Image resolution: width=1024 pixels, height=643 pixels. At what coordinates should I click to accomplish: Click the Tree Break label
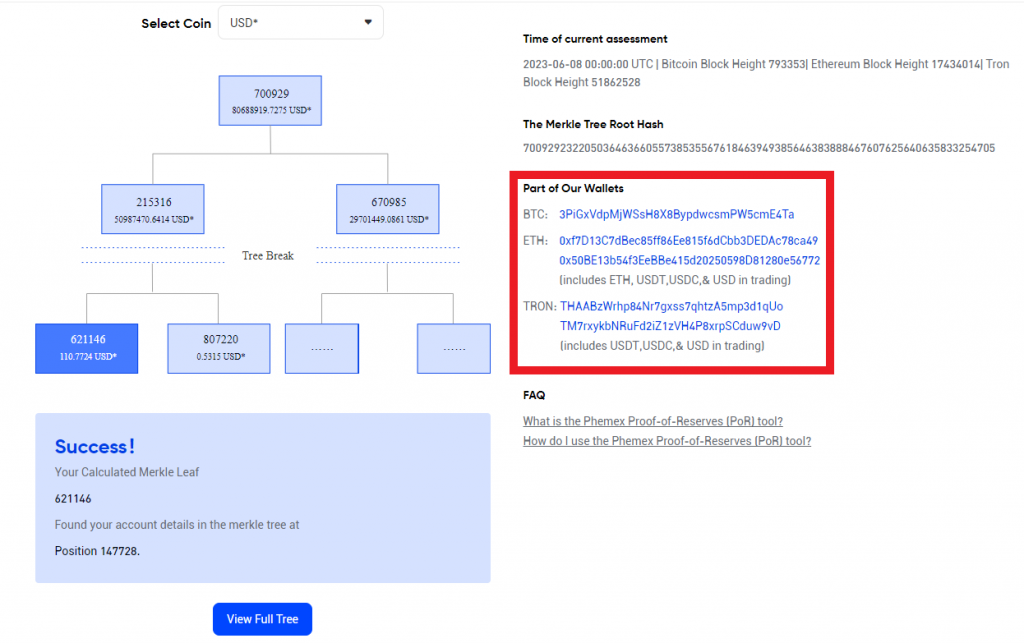coord(266,256)
